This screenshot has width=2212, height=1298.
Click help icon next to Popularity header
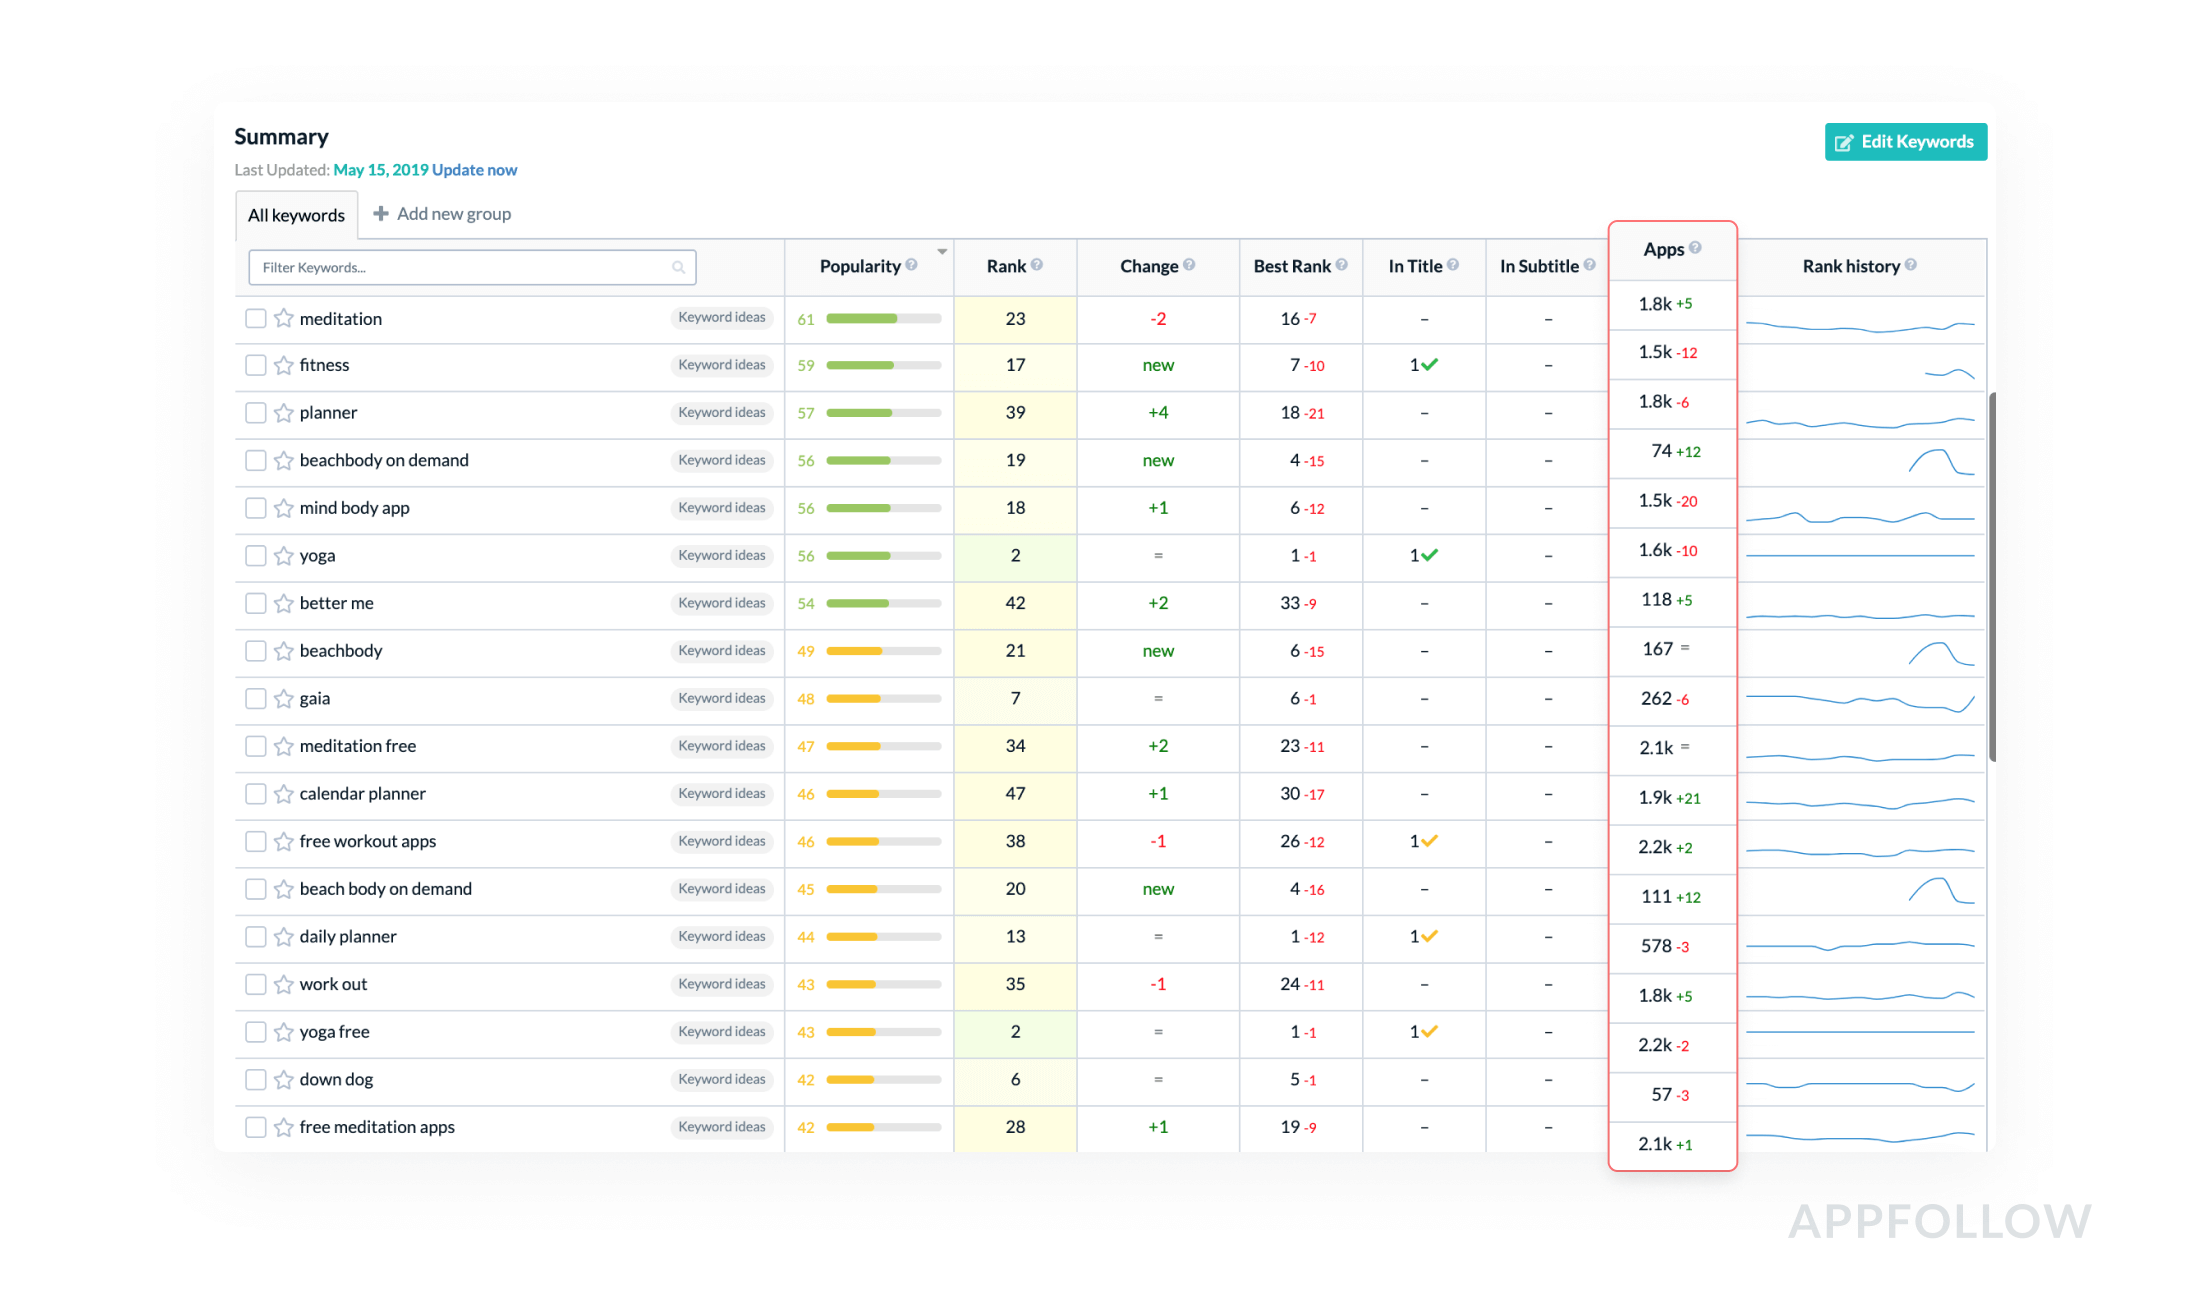coord(911,265)
